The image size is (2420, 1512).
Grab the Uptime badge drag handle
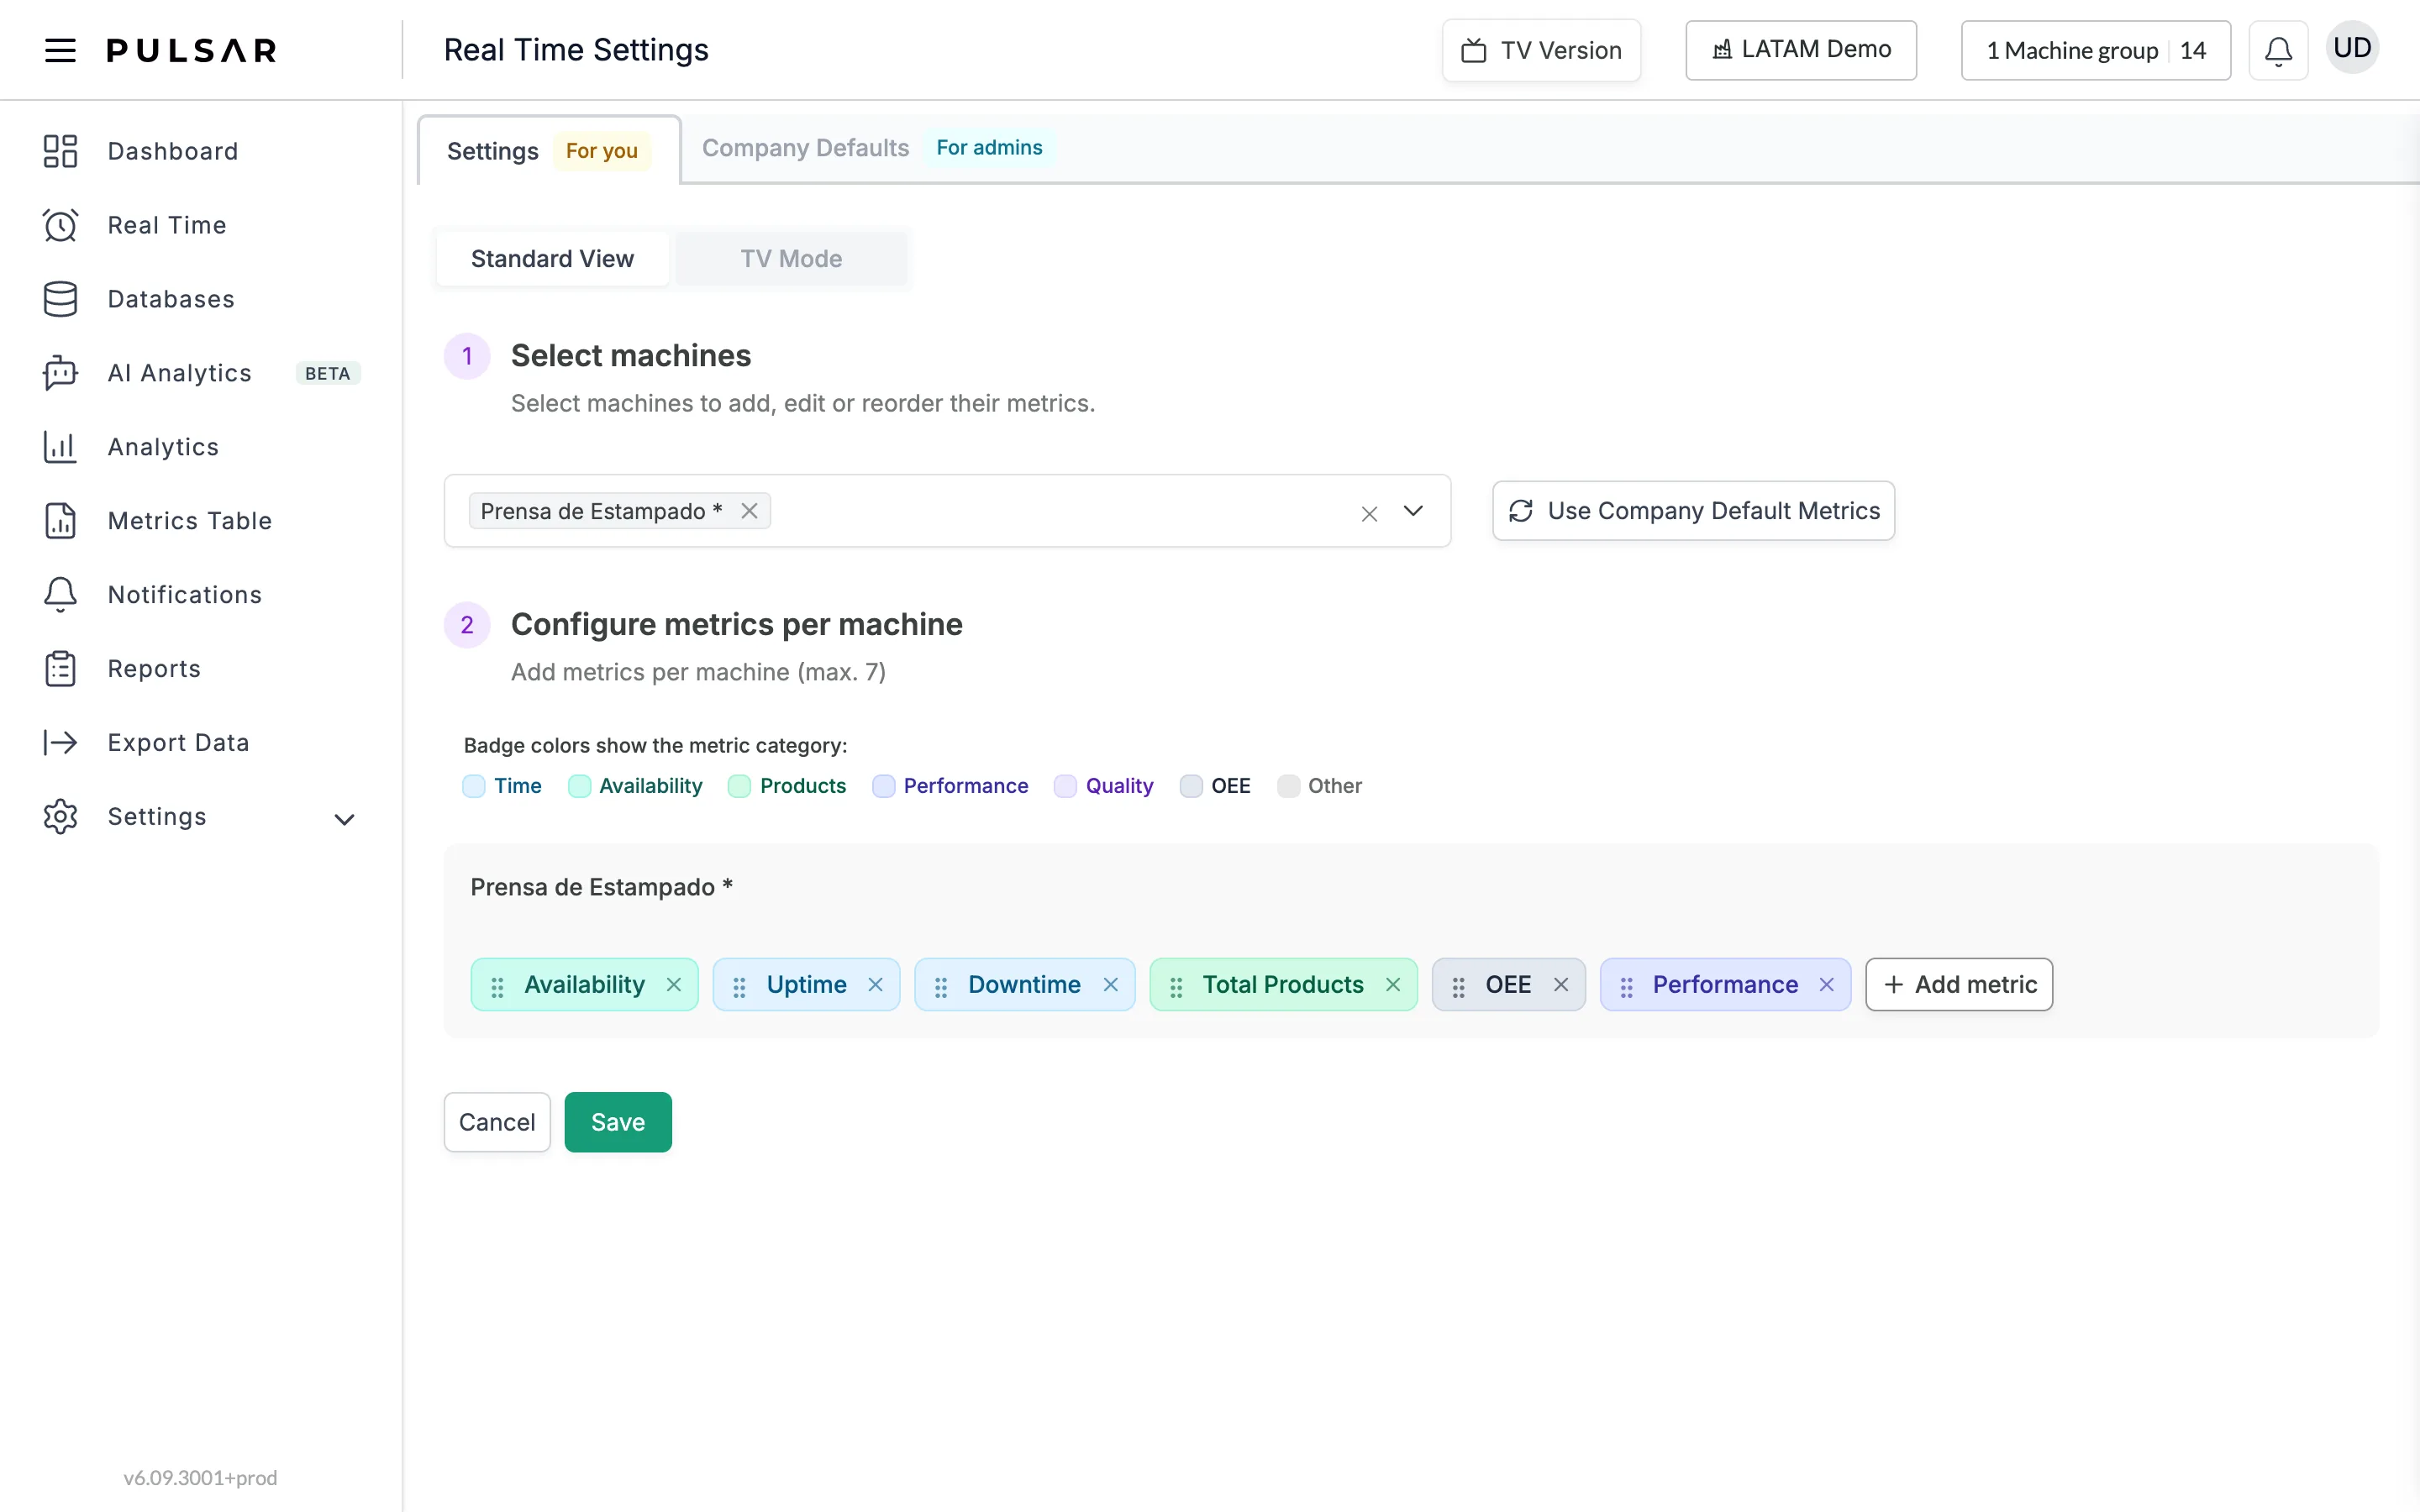(x=739, y=987)
